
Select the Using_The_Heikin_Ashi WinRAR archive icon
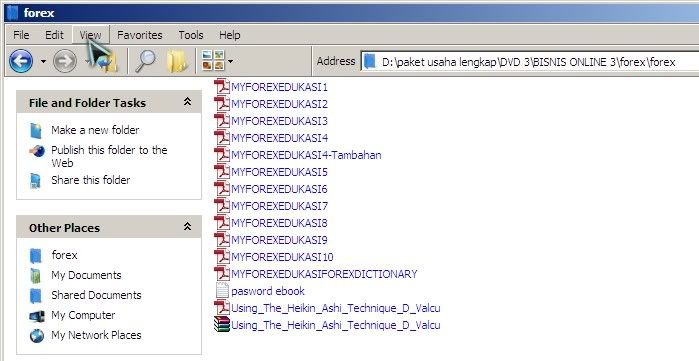(222, 324)
